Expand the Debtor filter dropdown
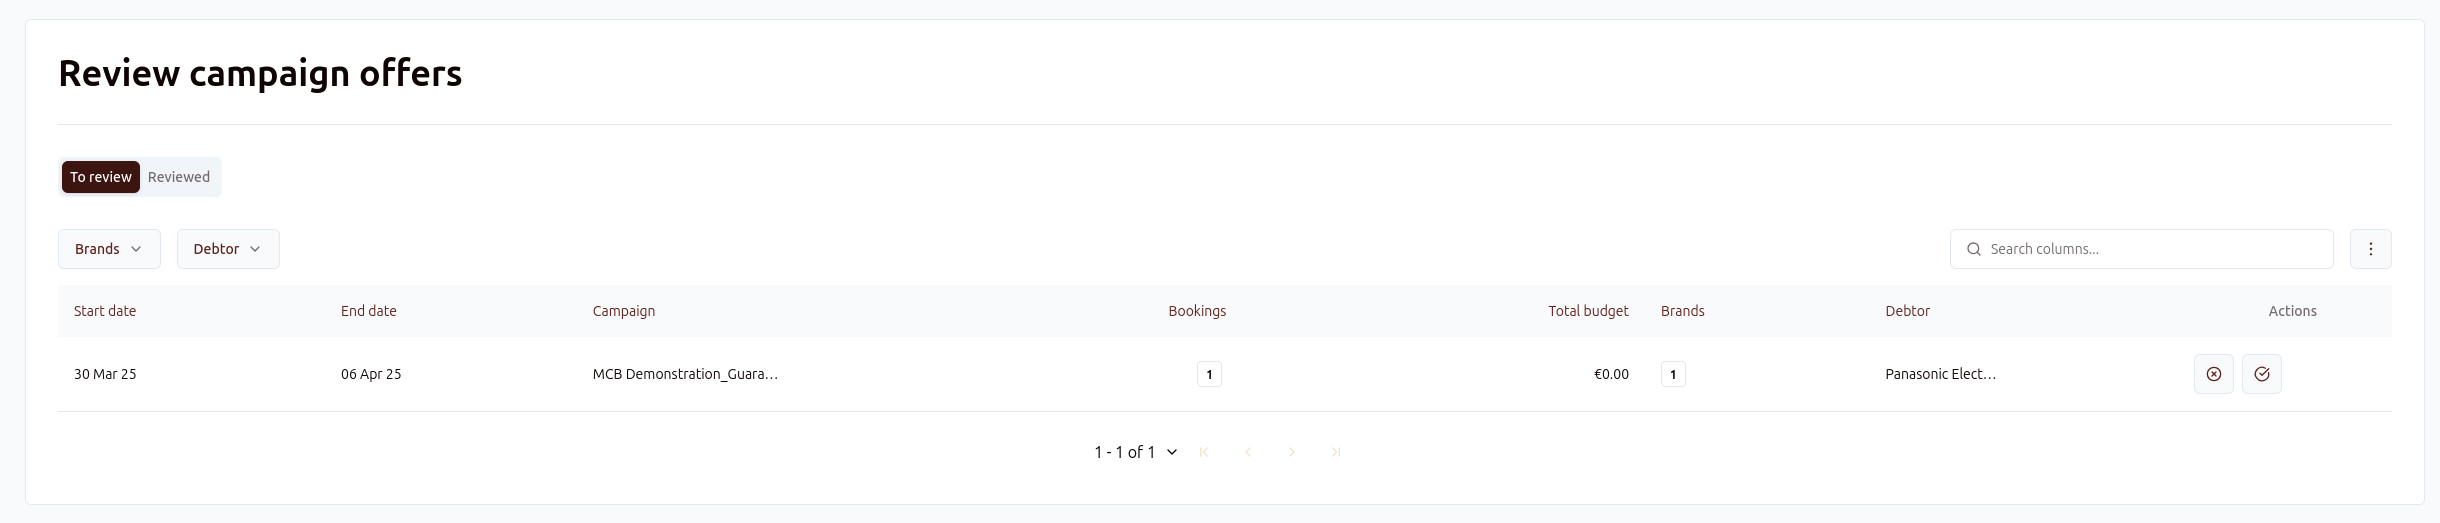This screenshot has height=523, width=2440. pos(228,249)
